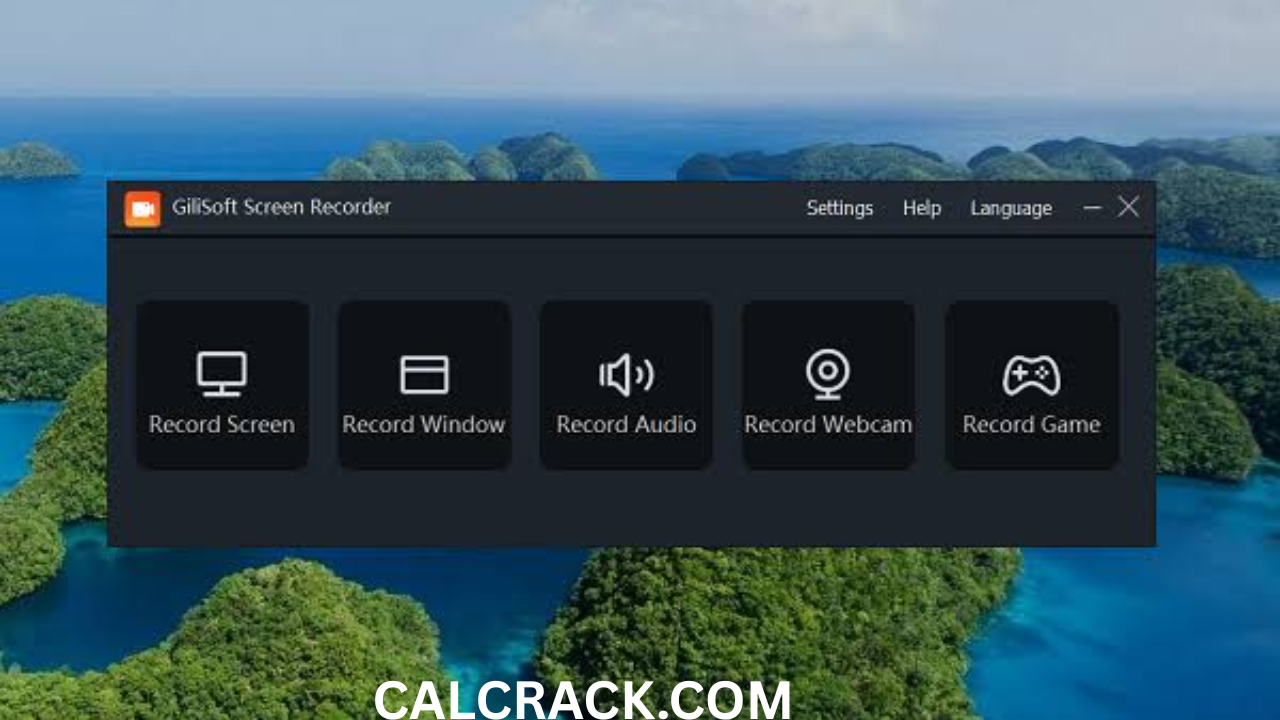Choose the Record Audio speaker icon
The height and width of the screenshot is (720, 1280).
click(x=626, y=375)
